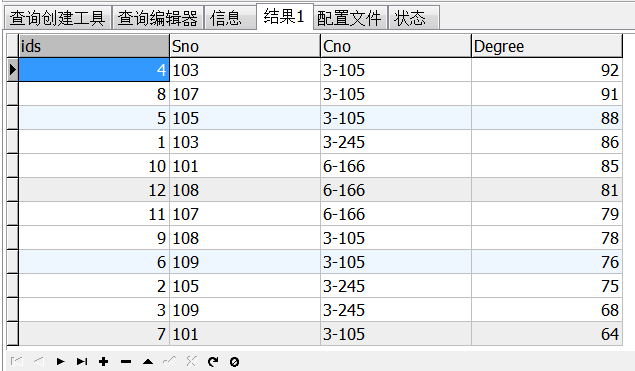
Task: Select Cno 3-105 in the Degree 78 row
Action: tap(396, 238)
